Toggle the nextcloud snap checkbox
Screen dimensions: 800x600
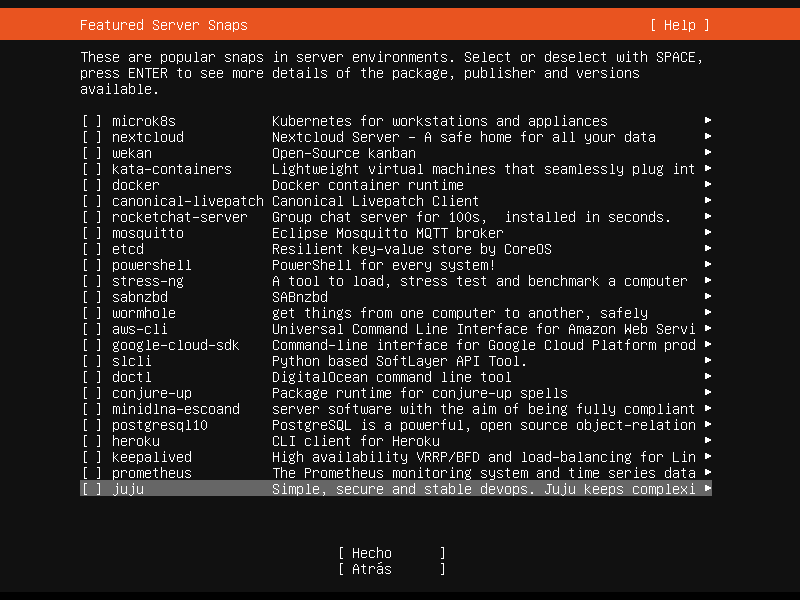tap(92, 137)
